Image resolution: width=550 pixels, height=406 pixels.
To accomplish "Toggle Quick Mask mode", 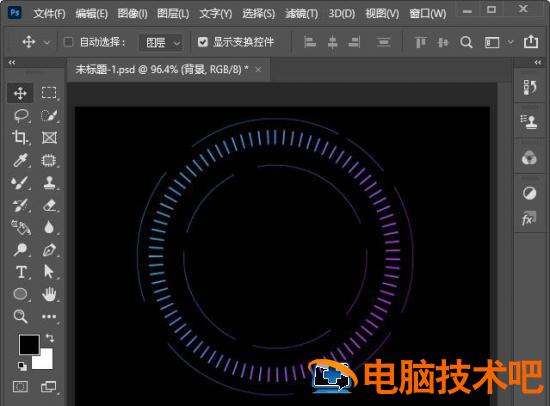I will pos(20,386).
